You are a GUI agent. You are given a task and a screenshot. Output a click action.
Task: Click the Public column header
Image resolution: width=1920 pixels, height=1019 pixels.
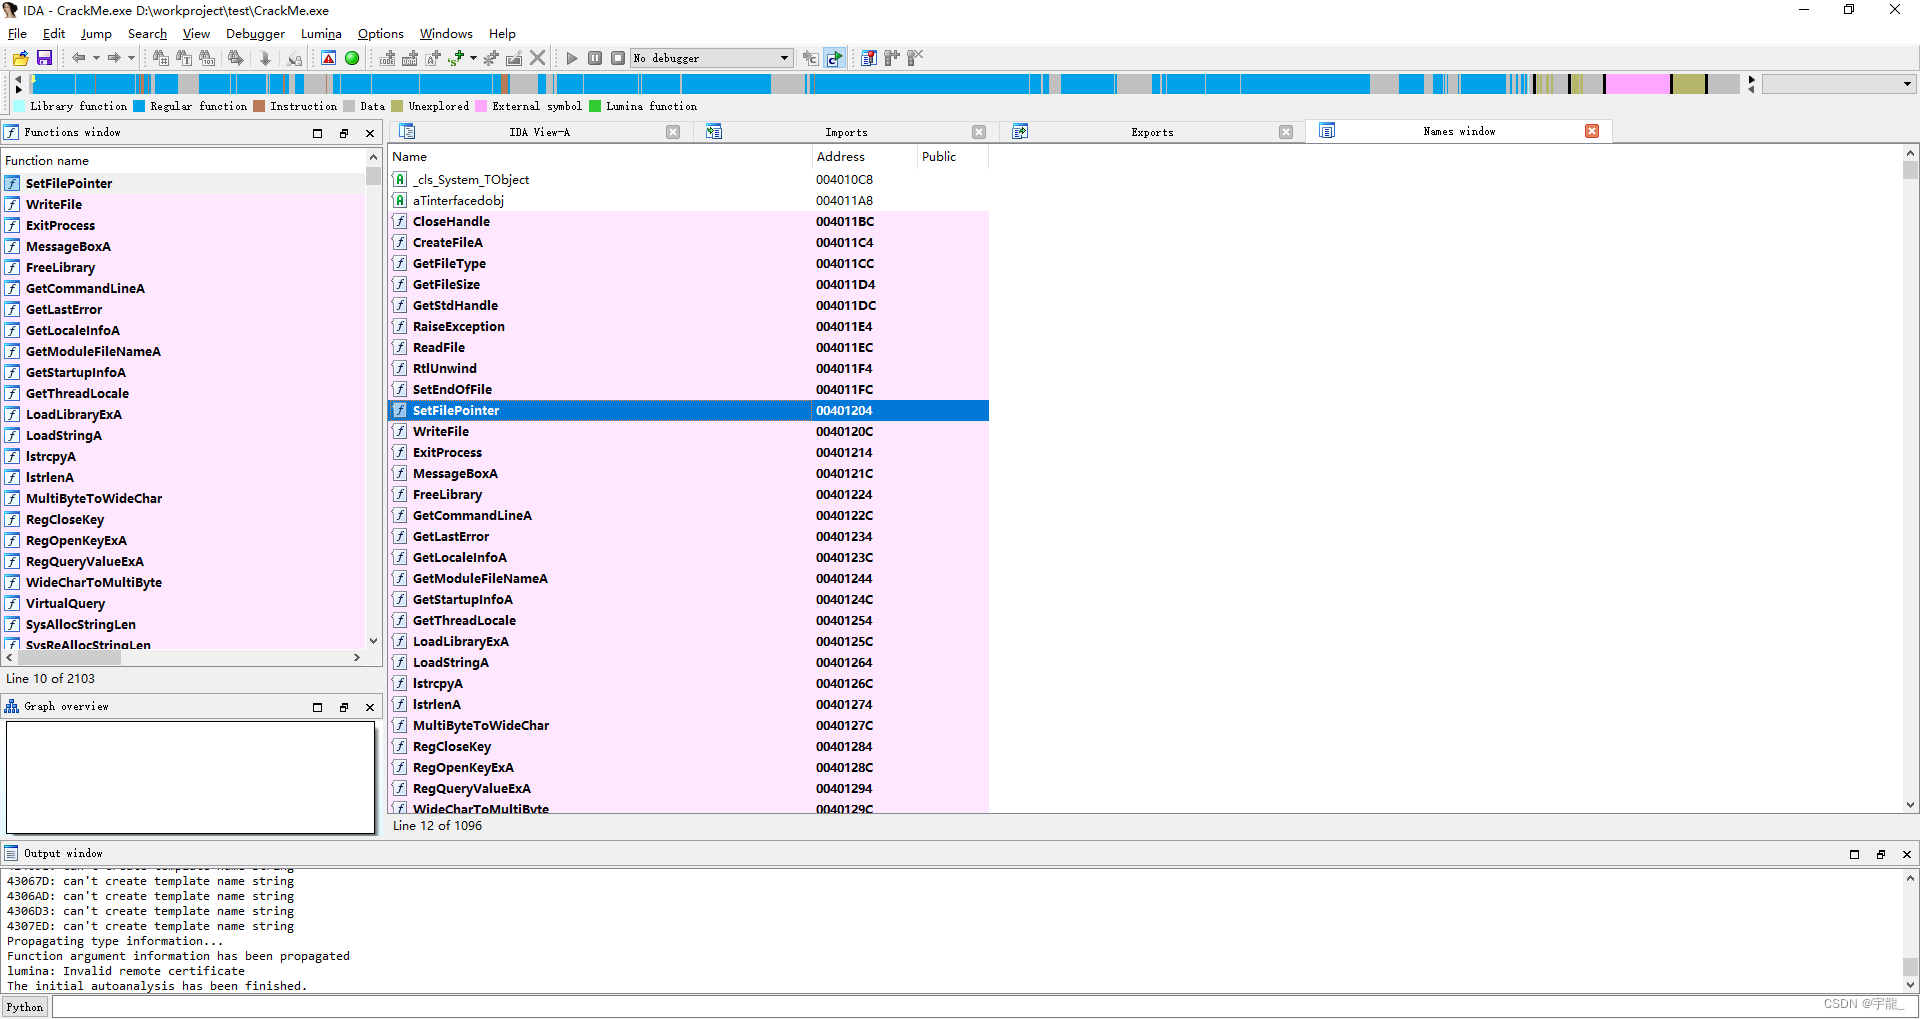tap(953, 156)
